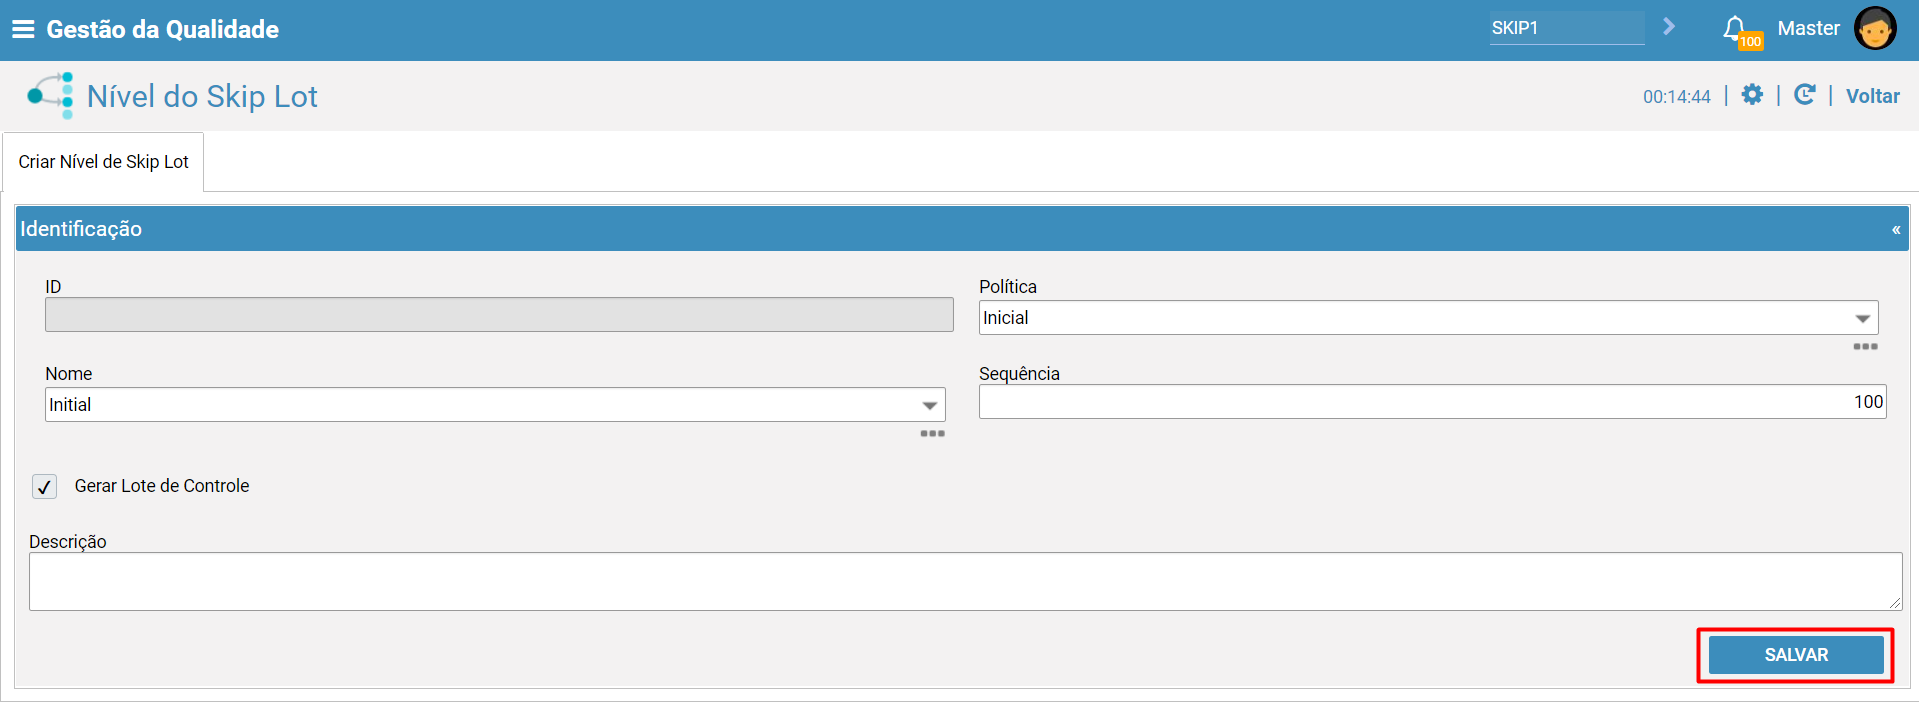Open Nome lookup ellipsis
The width and height of the screenshot is (1919, 705).
click(932, 434)
